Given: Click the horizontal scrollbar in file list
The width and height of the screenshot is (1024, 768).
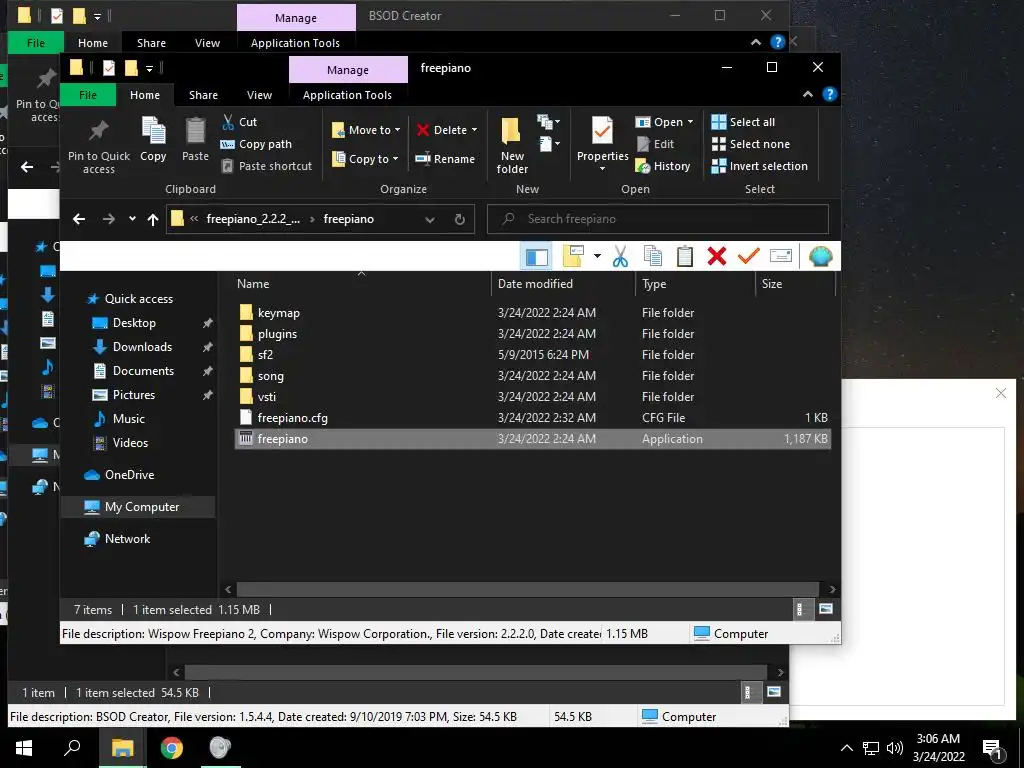Looking at the screenshot, I should click(x=528, y=589).
